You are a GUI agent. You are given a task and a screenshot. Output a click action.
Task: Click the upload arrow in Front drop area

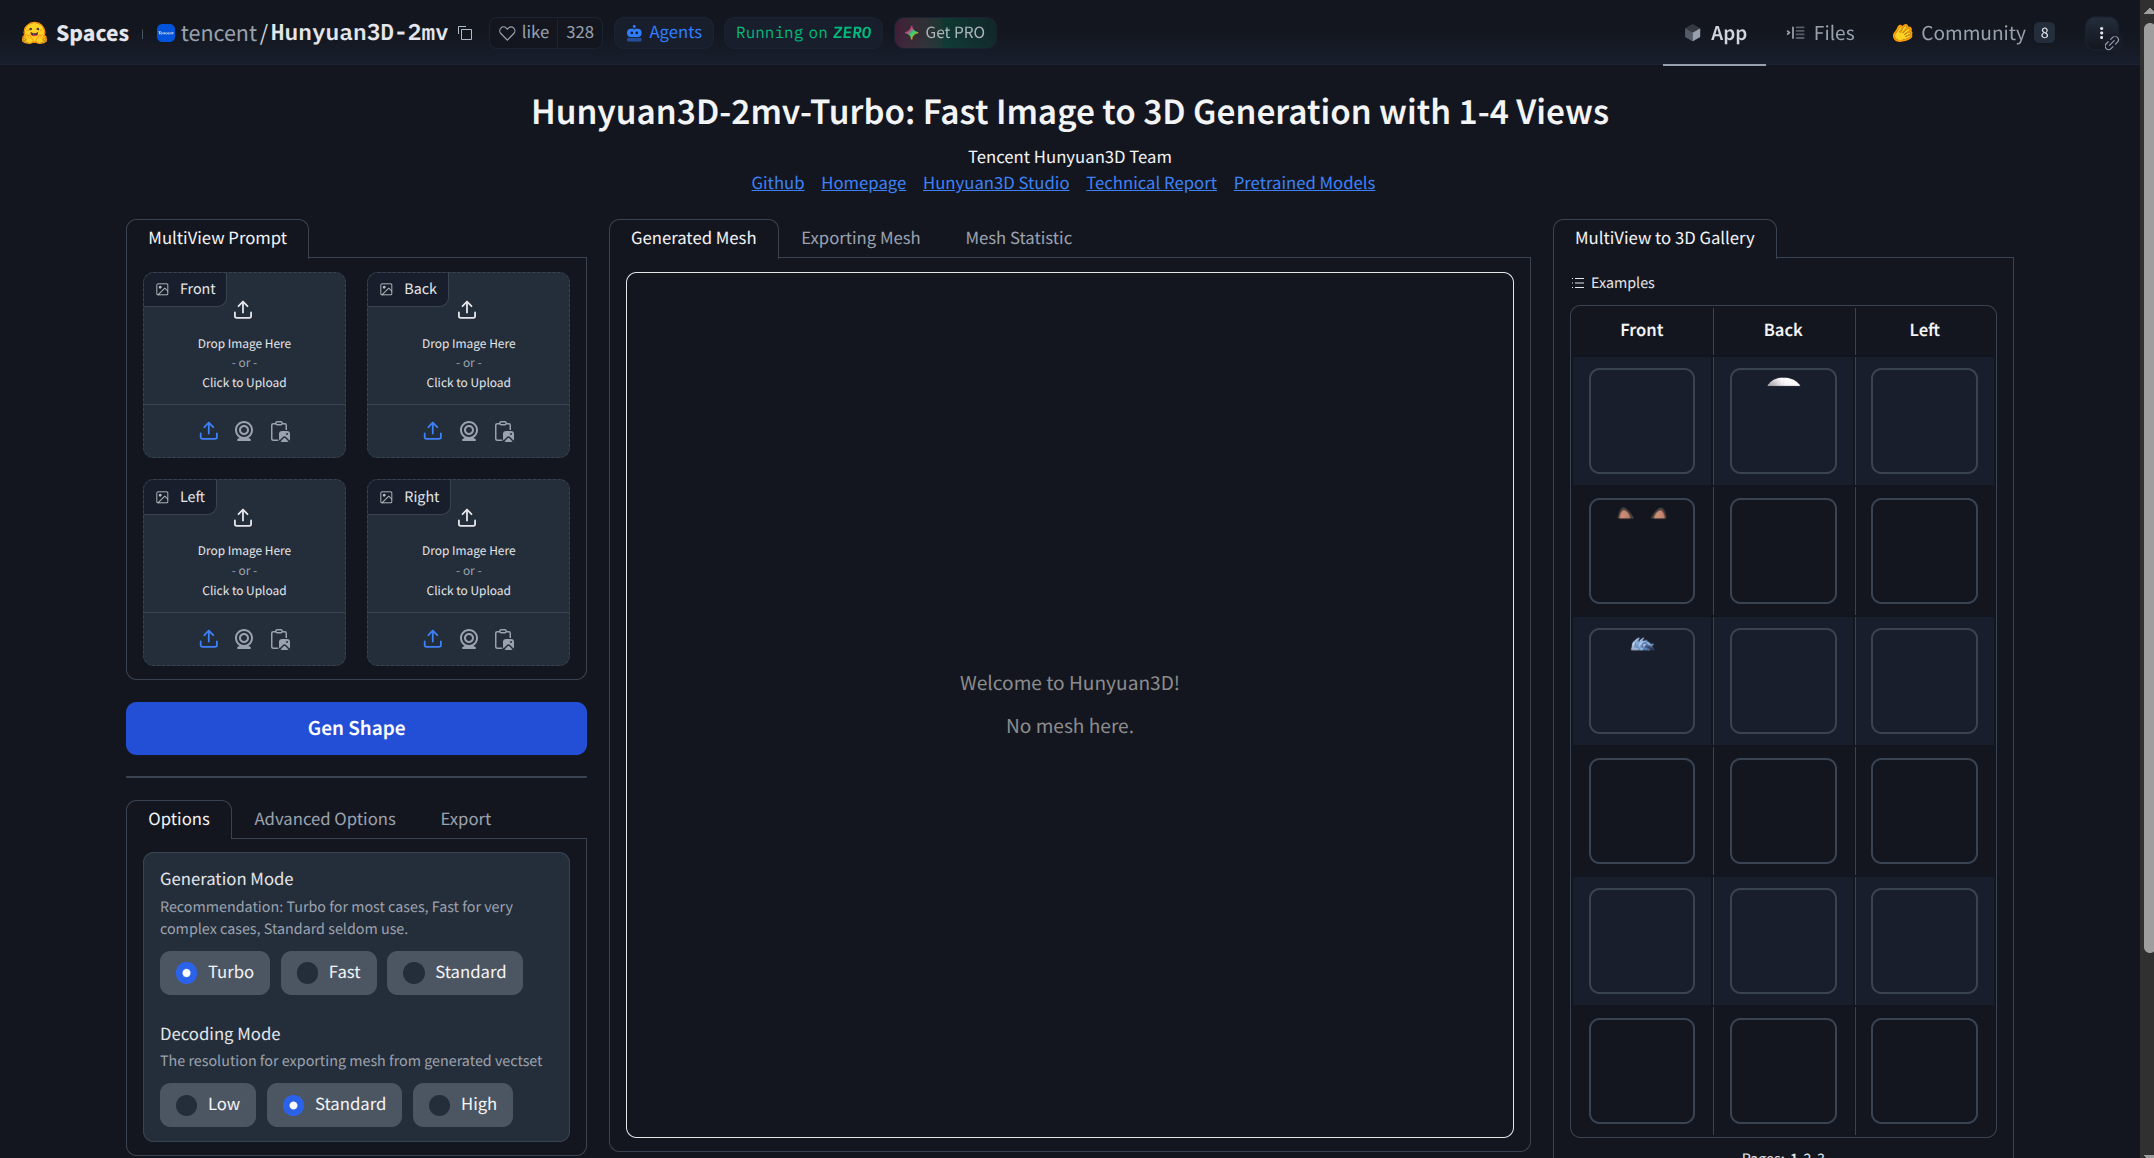pos(243,310)
